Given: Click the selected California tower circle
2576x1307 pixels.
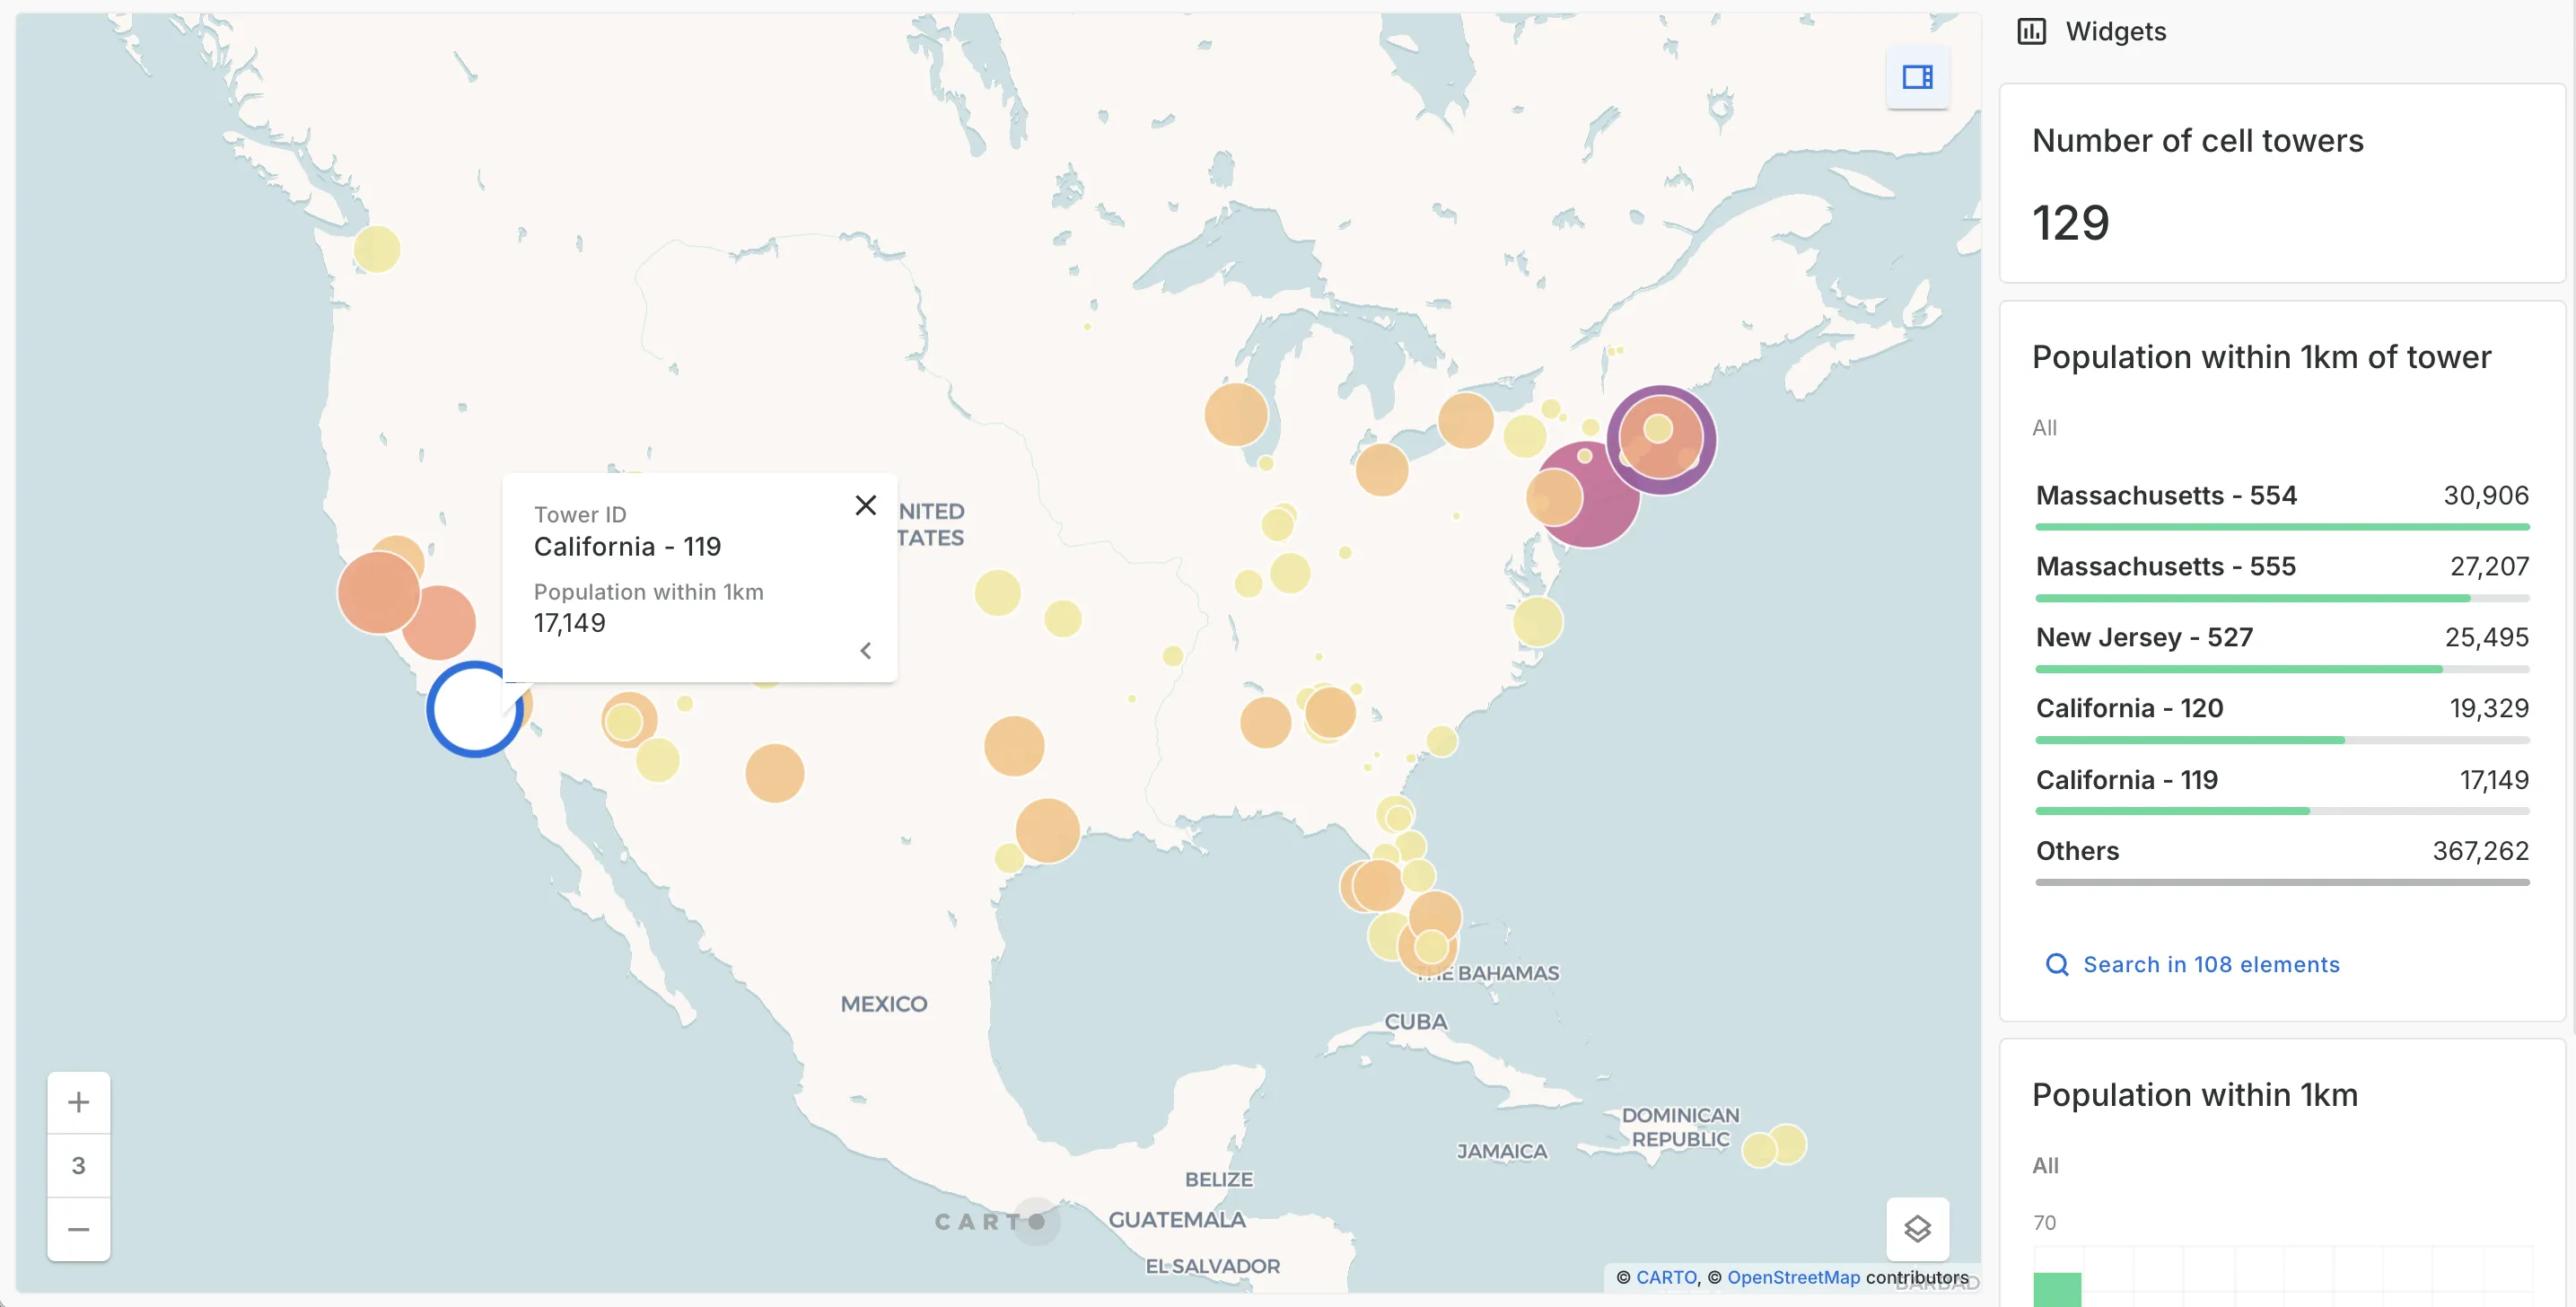Looking at the screenshot, I should [474, 709].
